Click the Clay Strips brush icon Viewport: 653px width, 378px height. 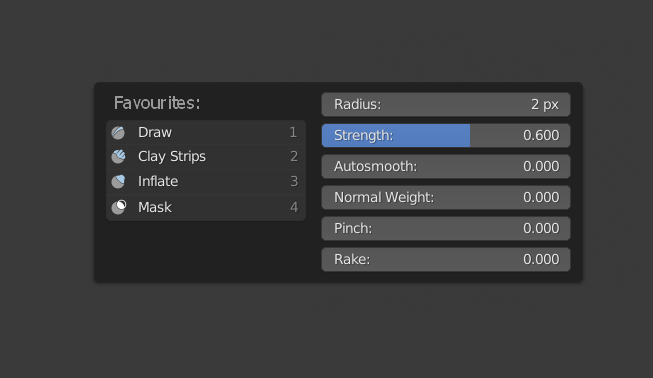[118, 157]
